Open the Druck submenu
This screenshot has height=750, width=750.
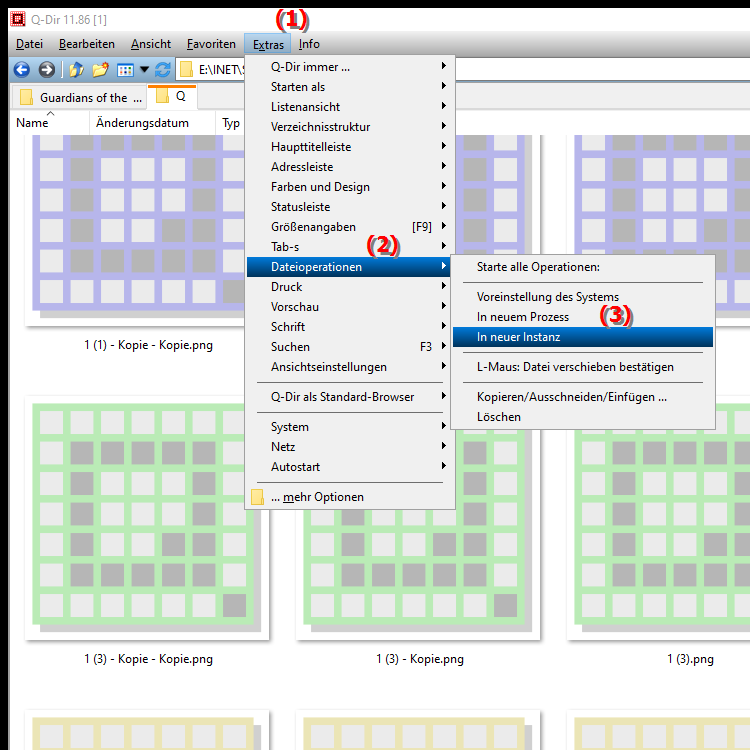[x=350, y=287]
